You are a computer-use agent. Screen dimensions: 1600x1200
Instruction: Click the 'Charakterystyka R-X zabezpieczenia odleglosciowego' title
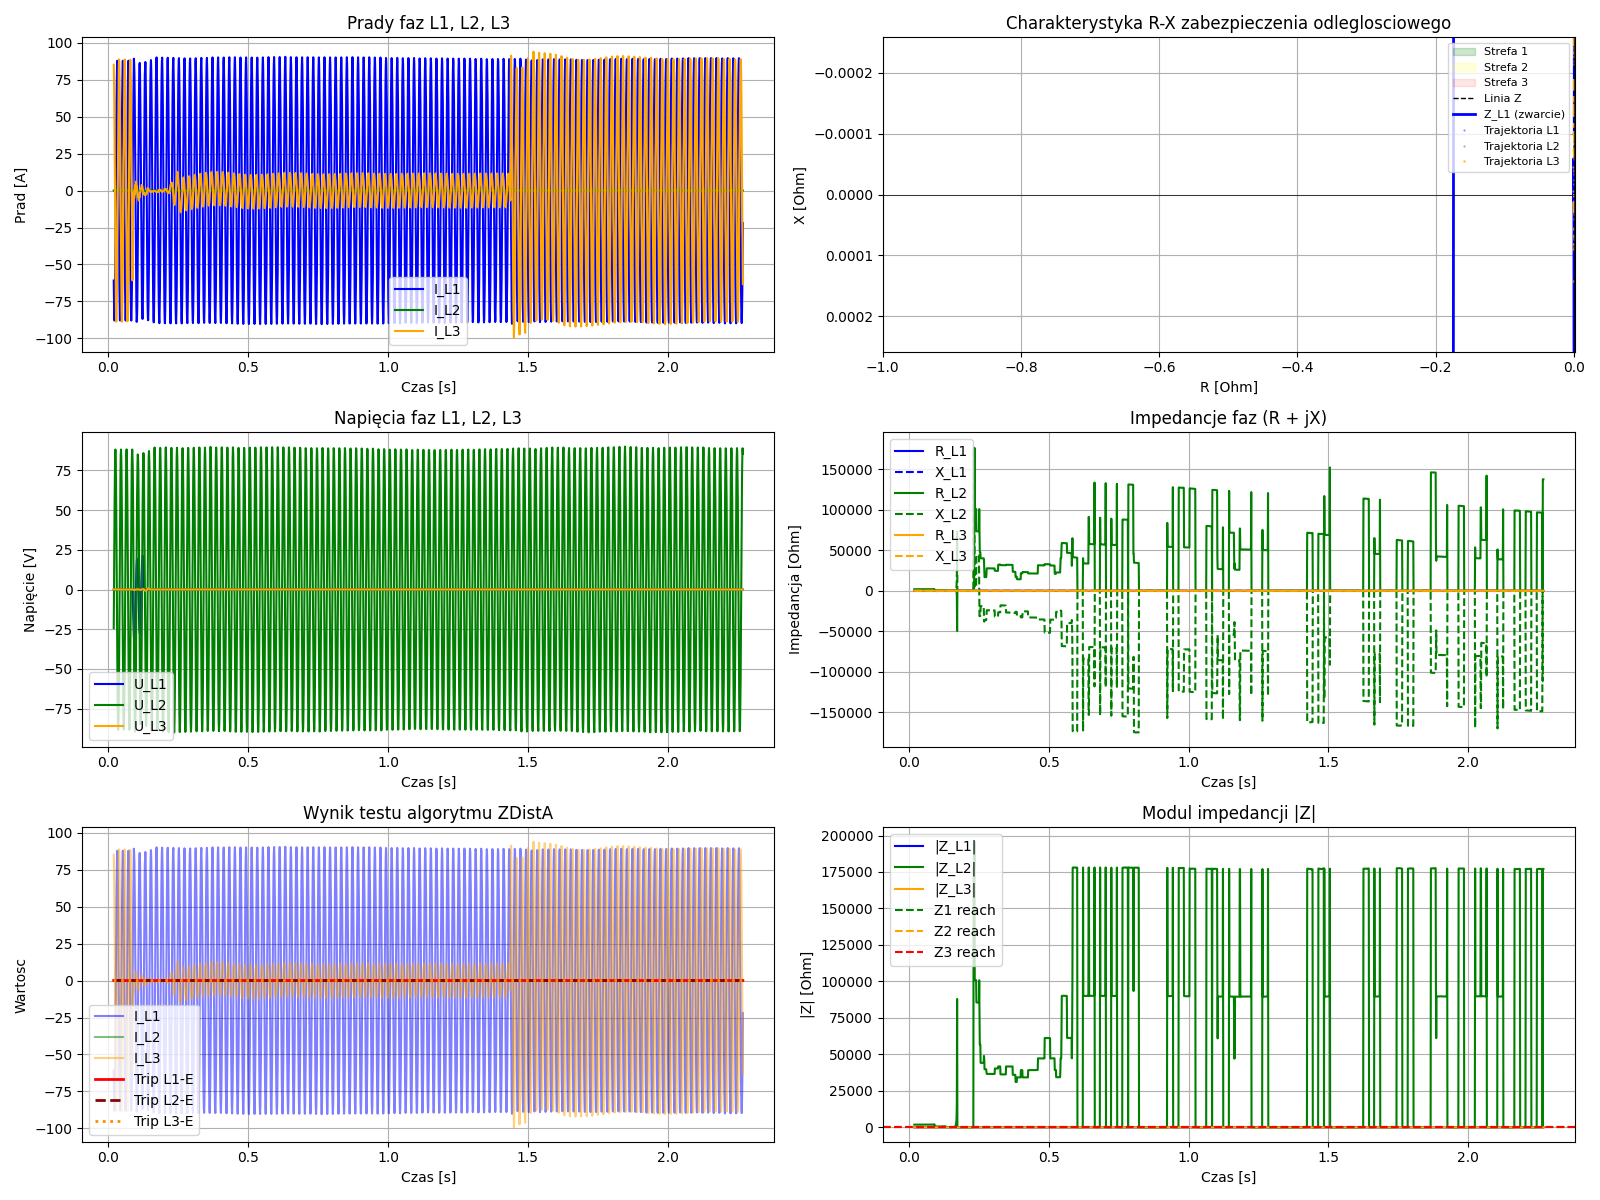(1228, 23)
